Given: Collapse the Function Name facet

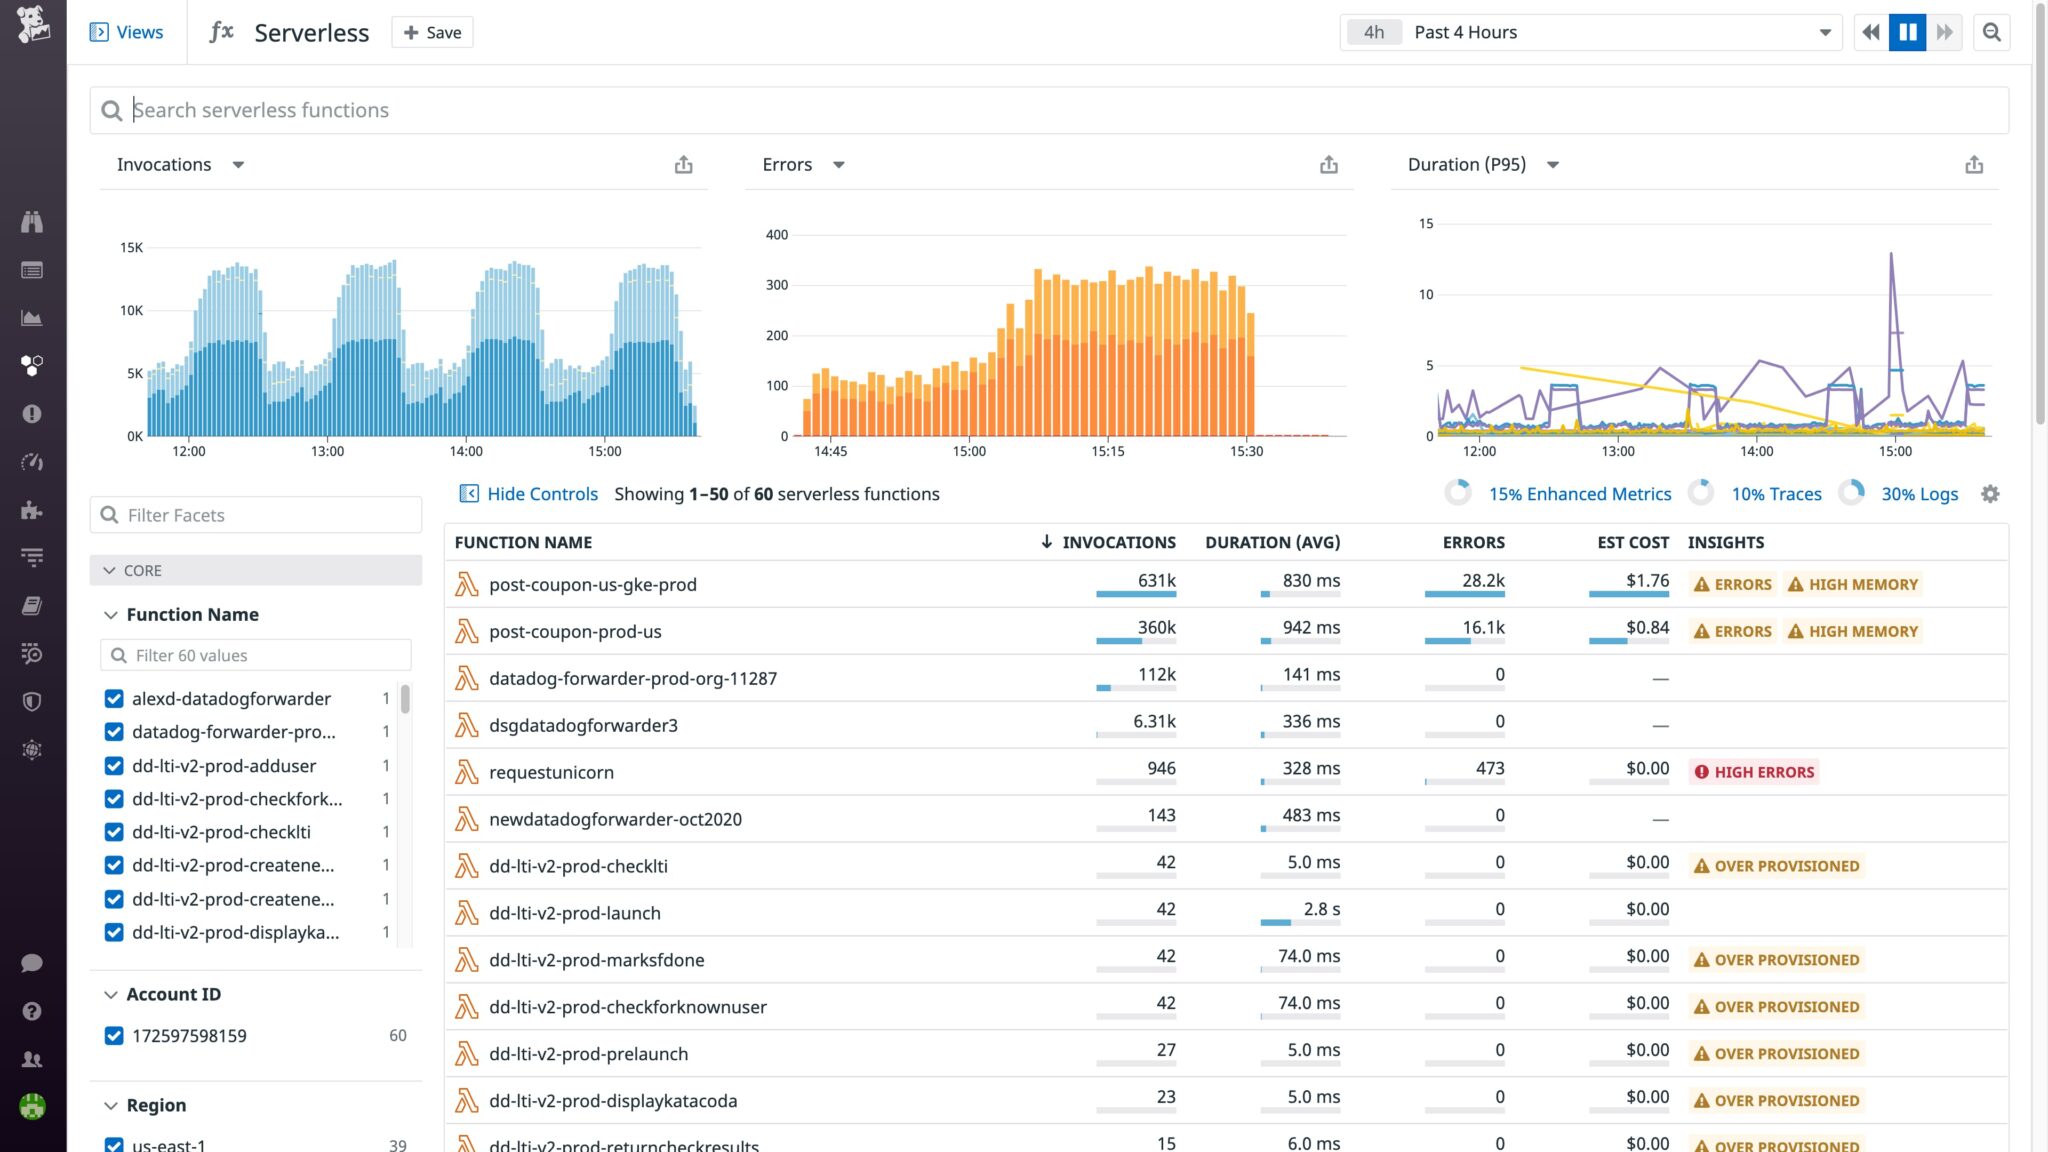Looking at the screenshot, I should [x=111, y=615].
